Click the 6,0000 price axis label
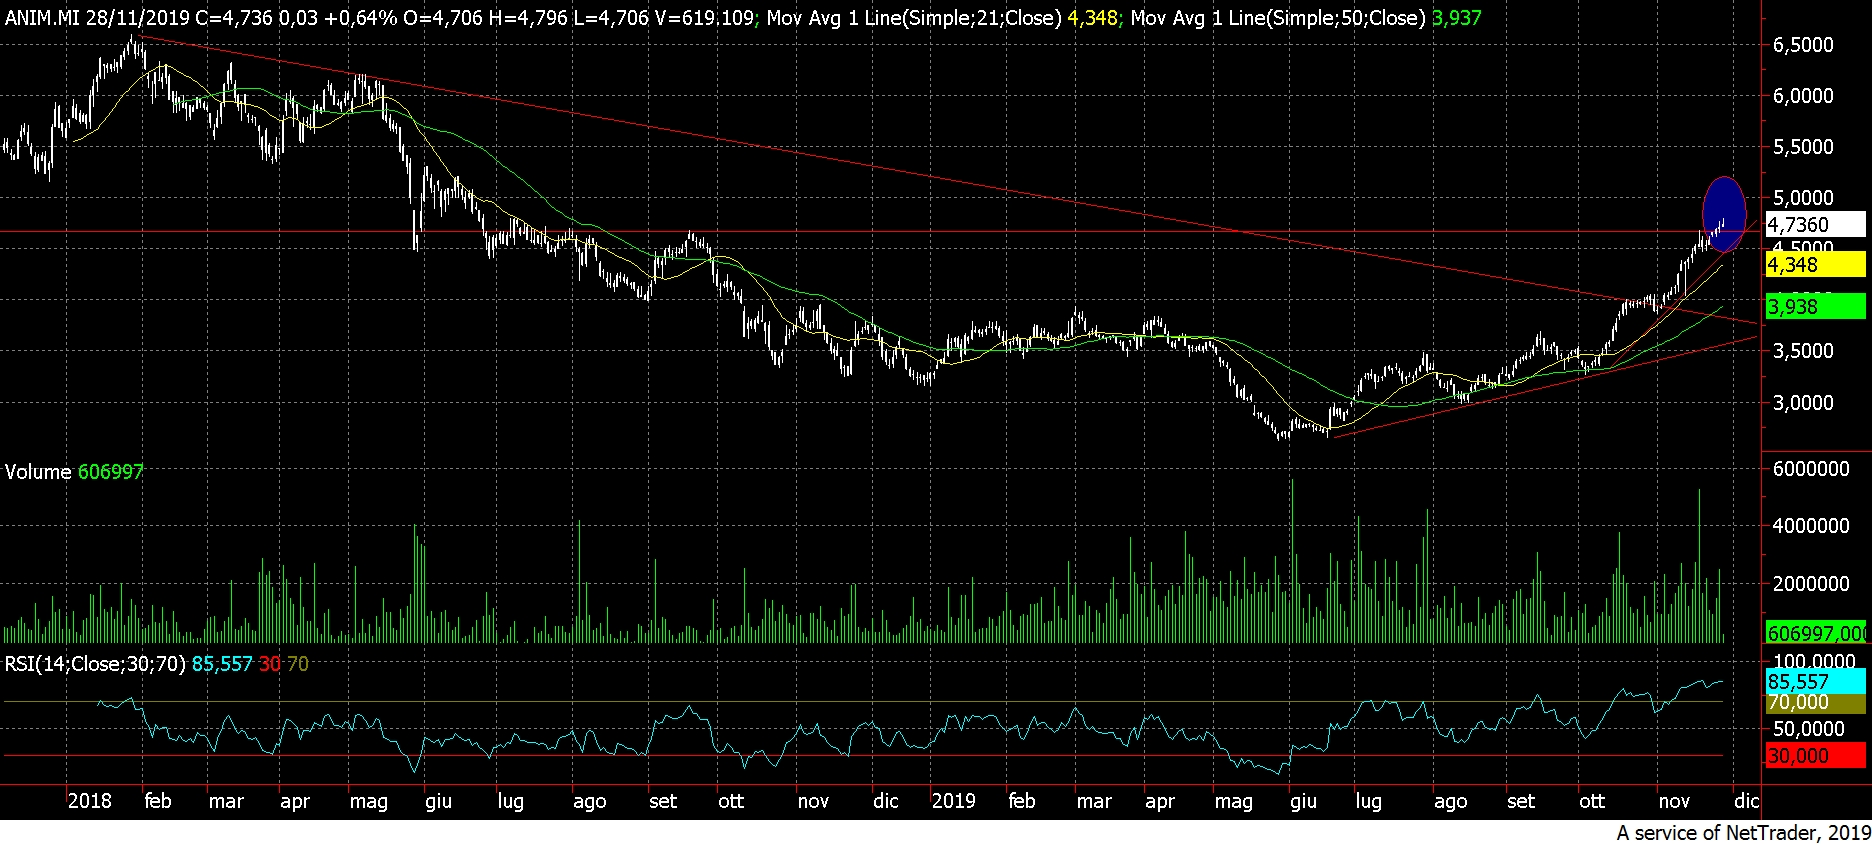The width and height of the screenshot is (1872, 844). (x=1803, y=96)
